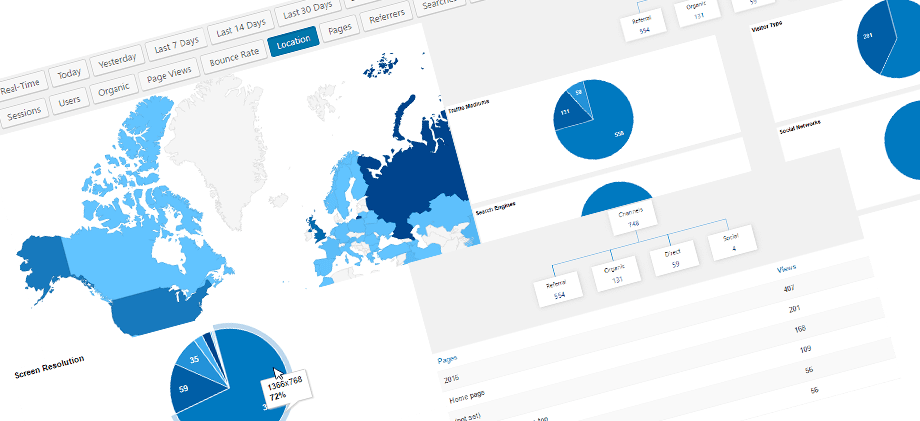
Task: Click the 407 views value
Action: (x=790, y=289)
